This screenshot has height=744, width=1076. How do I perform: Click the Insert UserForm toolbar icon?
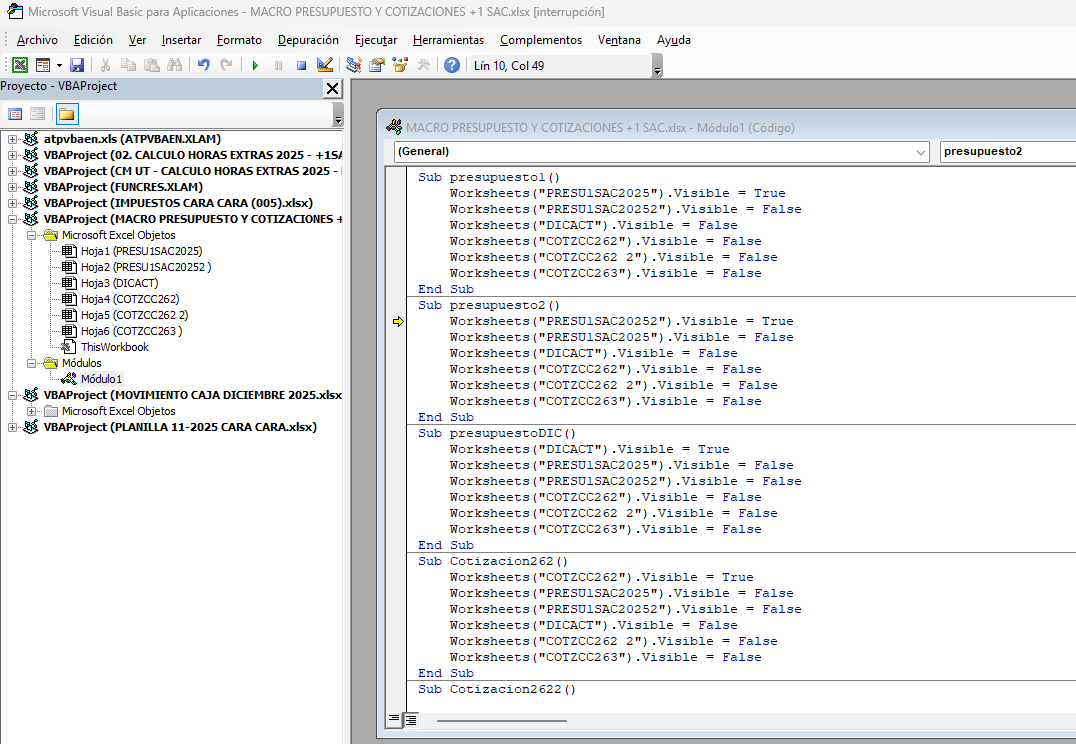[43, 65]
